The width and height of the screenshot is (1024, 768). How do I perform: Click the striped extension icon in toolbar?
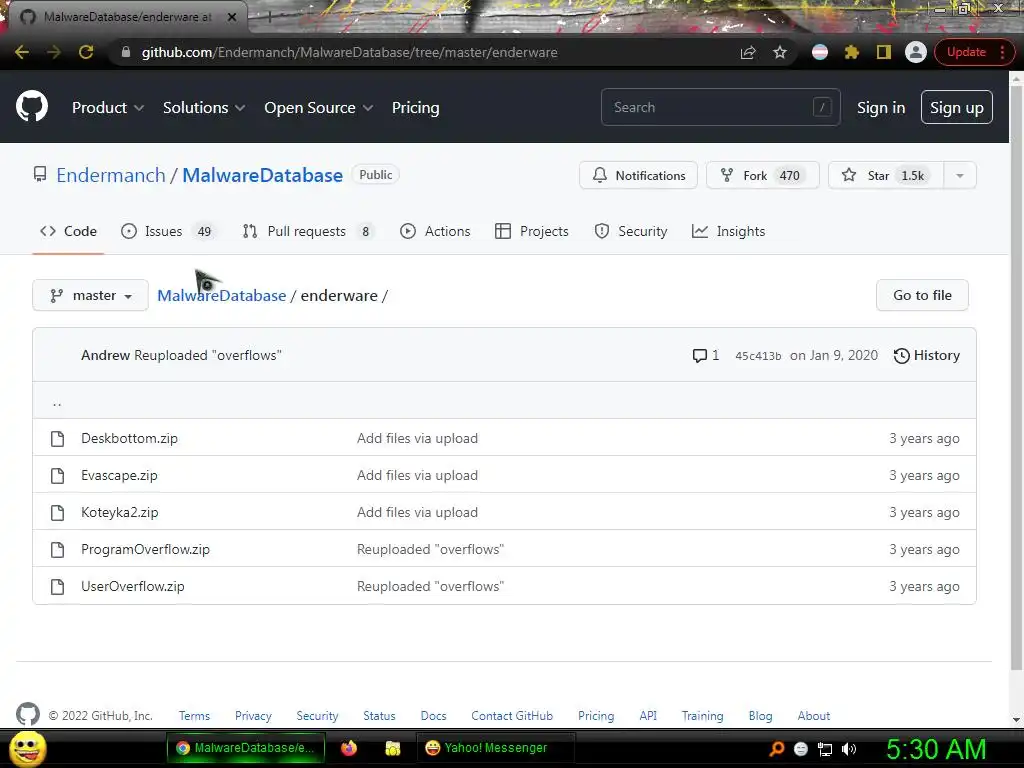[820, 52]
